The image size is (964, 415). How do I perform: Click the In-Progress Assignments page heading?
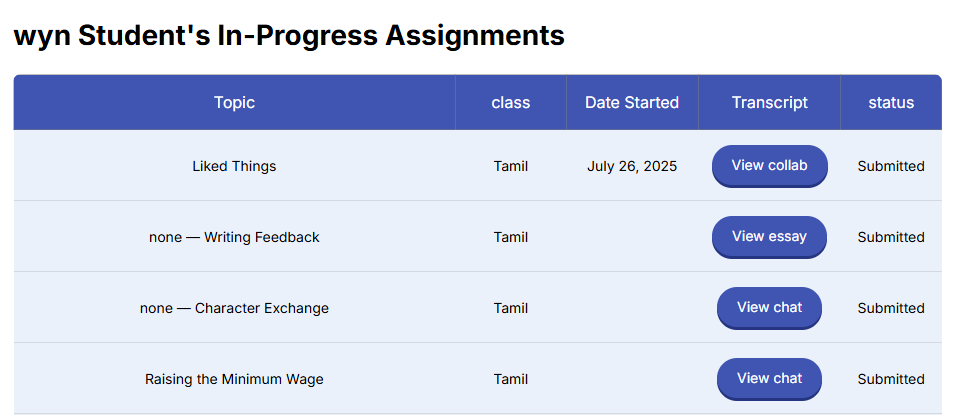(x=289, y=36)
